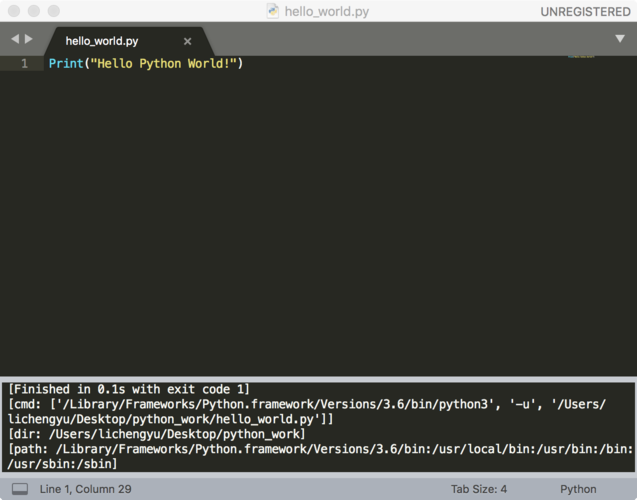The image size is (637, 500).
Task: Click the minimap preview in the editor
Action: click(x=581, y=57)
